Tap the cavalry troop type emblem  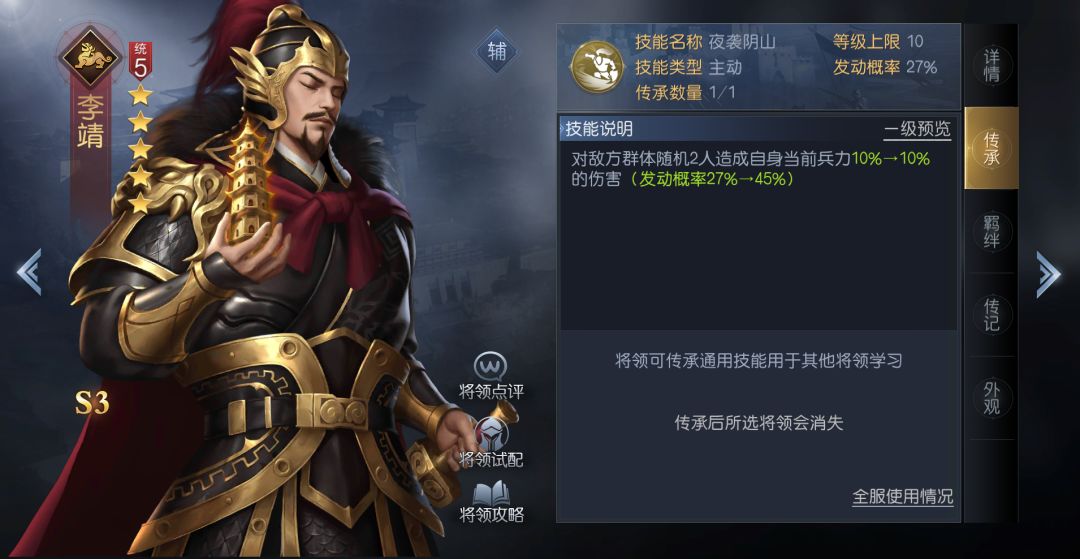click(x=91, y=56)
